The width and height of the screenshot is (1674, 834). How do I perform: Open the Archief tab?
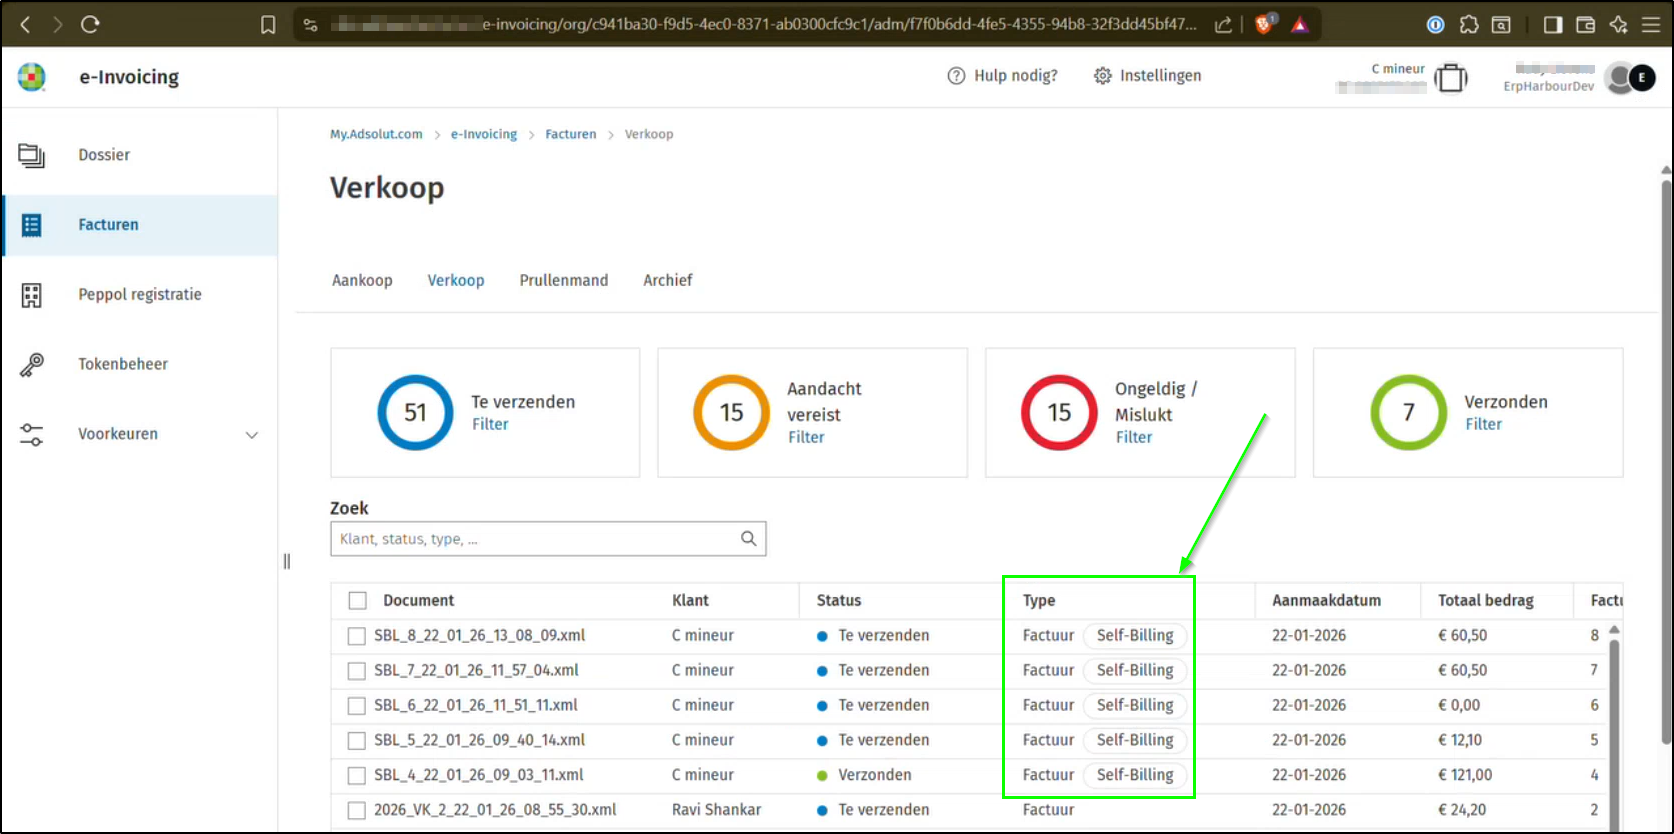point(667,280)
